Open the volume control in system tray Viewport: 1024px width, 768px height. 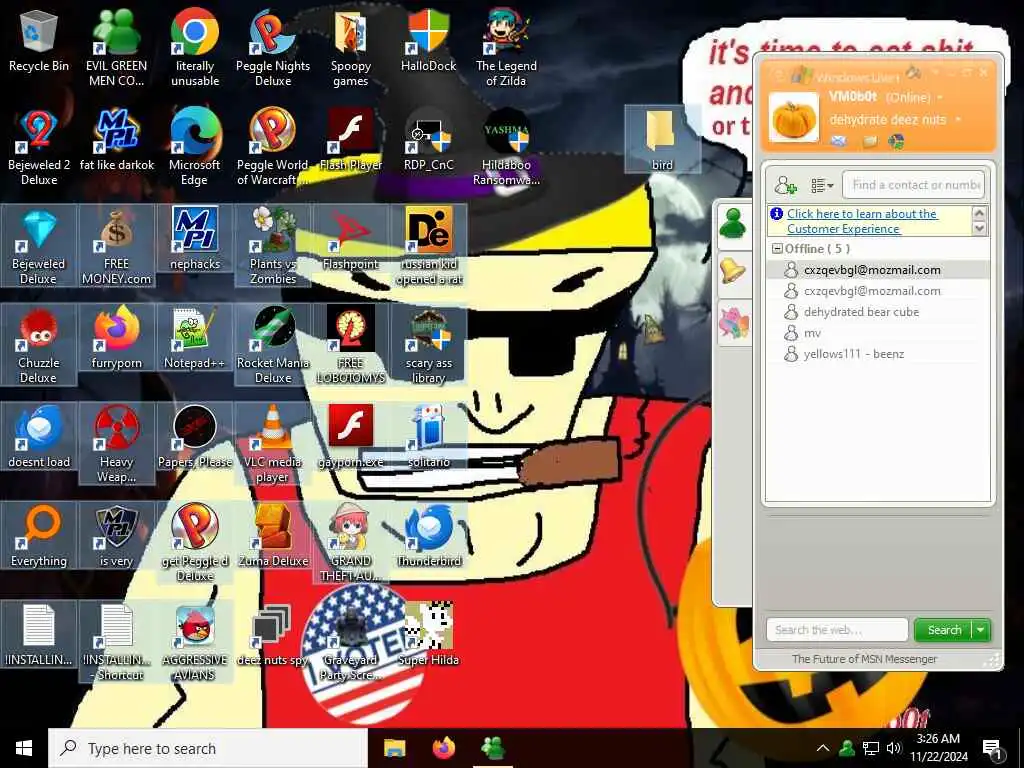(x=894, y=748)
